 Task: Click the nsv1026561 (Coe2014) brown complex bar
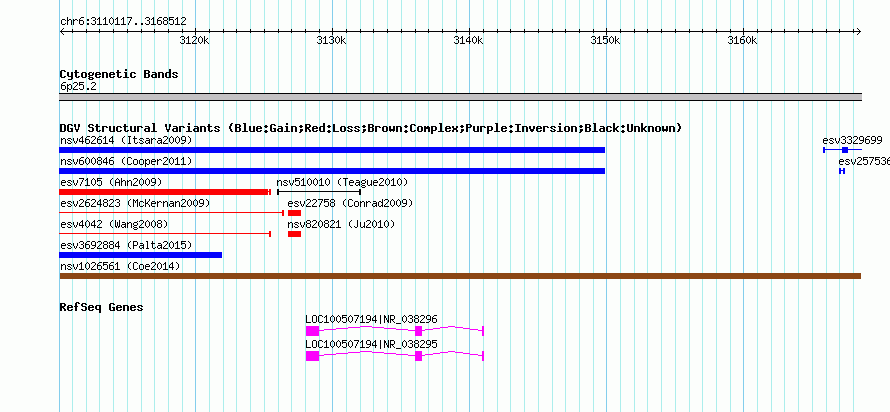tap(460, 276)
